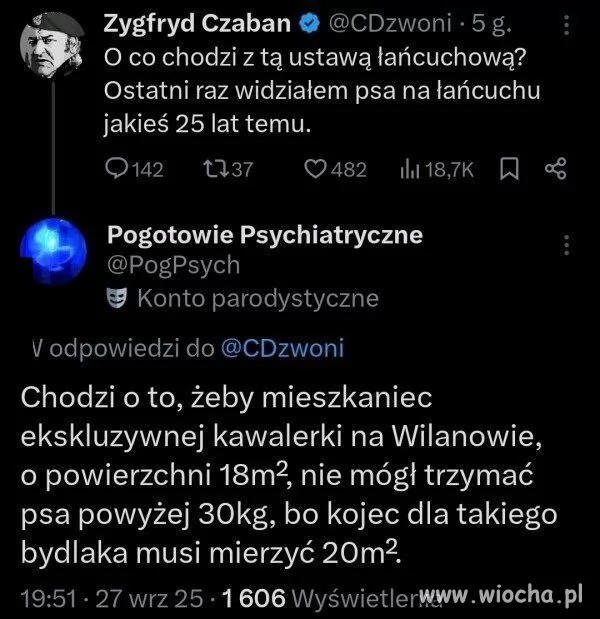Bookmark Zygfryd Czaban's tweet
Viewport: 600px width, 619px height.
click(508, 171)
